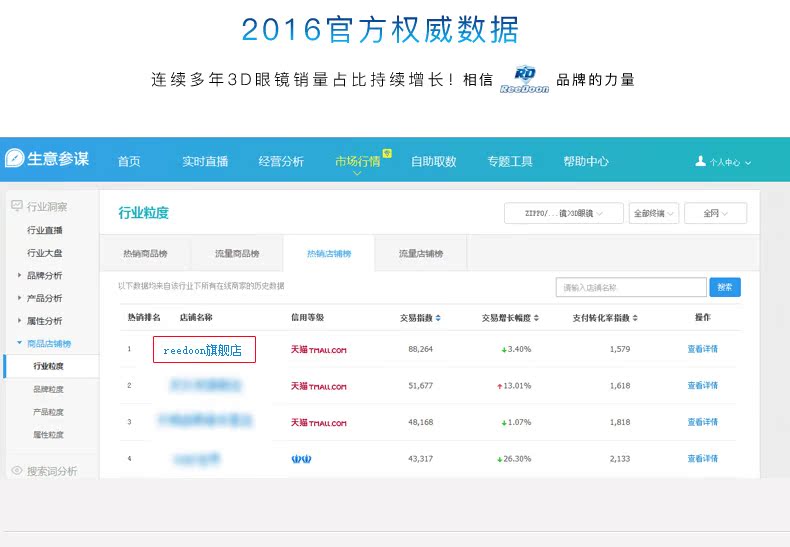Sort by 支付转化率指数 column arrows
790x547 pixels.
[635, 318]
